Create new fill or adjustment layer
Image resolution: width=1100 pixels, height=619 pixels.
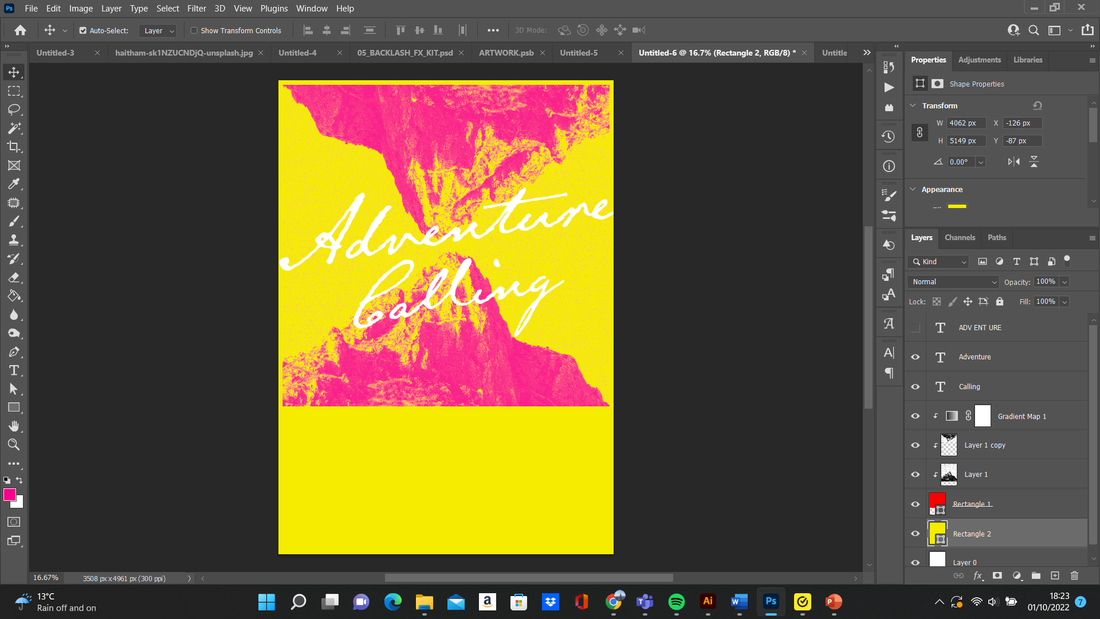(x=1017, y=575)
